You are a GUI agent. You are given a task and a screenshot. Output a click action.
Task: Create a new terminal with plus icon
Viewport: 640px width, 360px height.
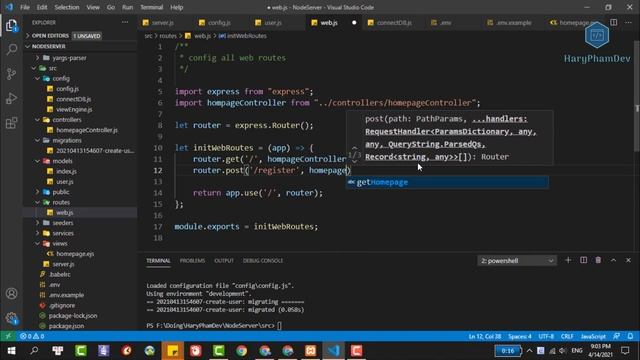tap(568, 260)
